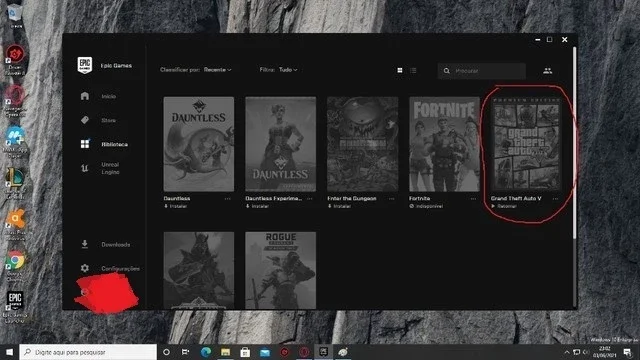The image size is (640, 360).
Task: Open the Configurações gear icon
Action: (84, 268)
